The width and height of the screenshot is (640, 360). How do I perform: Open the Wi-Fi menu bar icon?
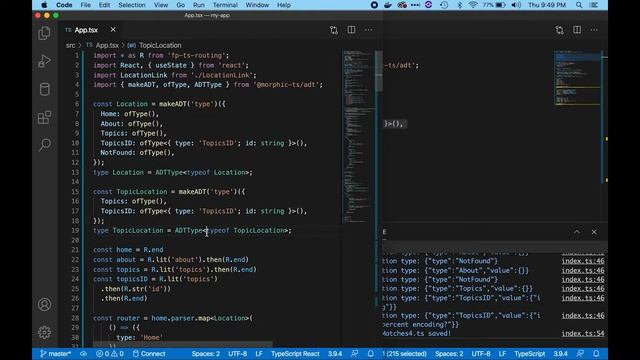pyautogui.click(x=473, y=5)
